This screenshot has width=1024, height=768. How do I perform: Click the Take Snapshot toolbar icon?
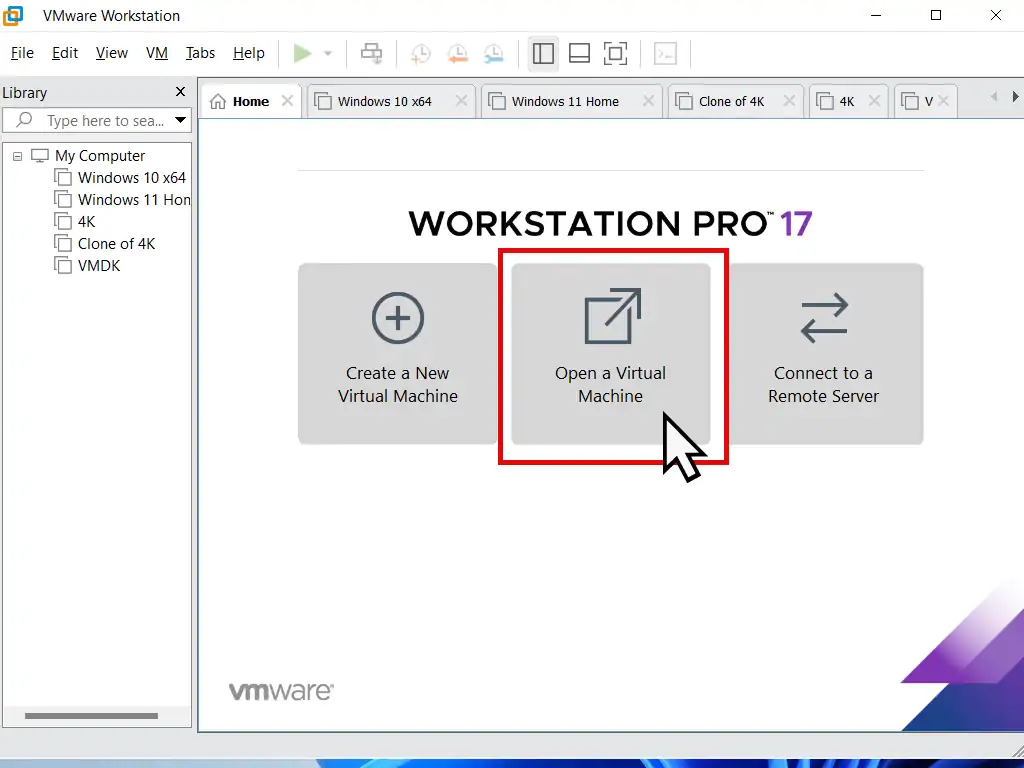click(x=421, y=54)
